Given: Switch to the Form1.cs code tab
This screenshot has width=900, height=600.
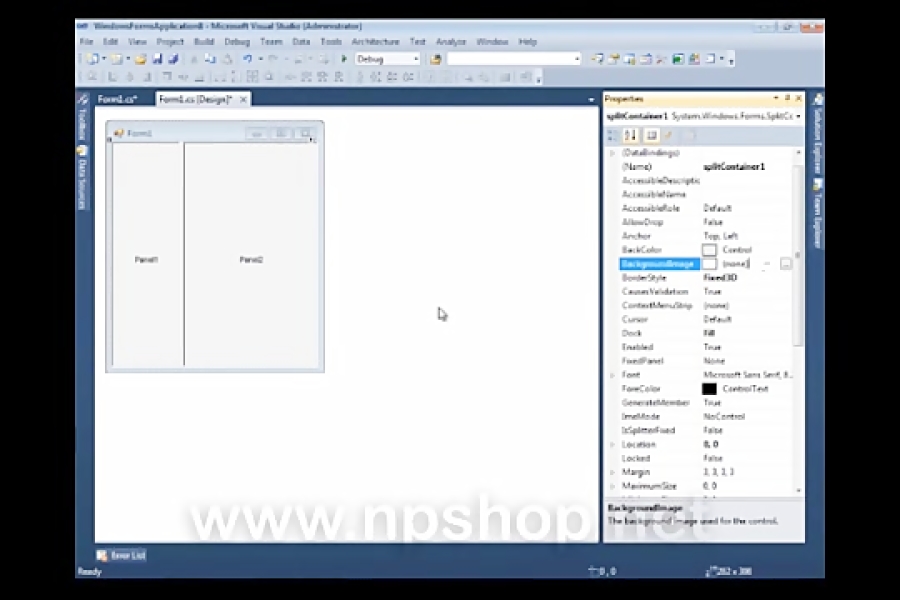Looking at the screenshot, I should point(116,99).
